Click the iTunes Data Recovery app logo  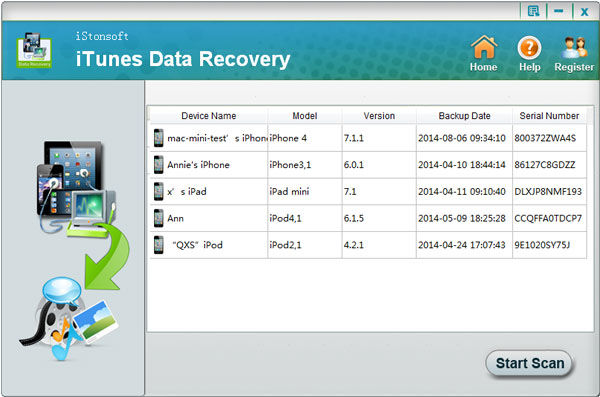pyautogui.click(x=34, y=50)
